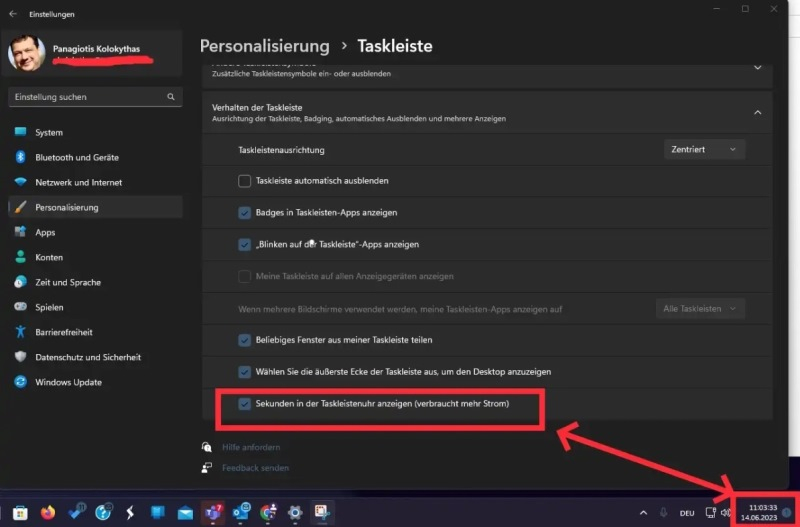Show hidden system tray icons chevron
Viewport: 800px width, 527px height.
[641, 512]
